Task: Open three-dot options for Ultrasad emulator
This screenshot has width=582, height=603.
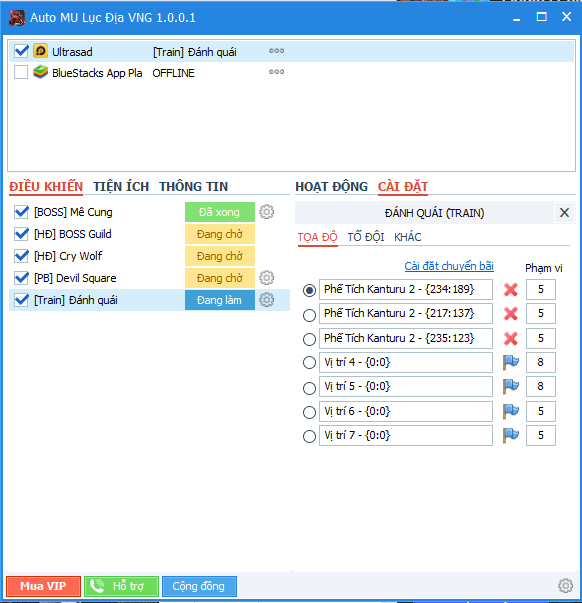Action: coord(276,51)
